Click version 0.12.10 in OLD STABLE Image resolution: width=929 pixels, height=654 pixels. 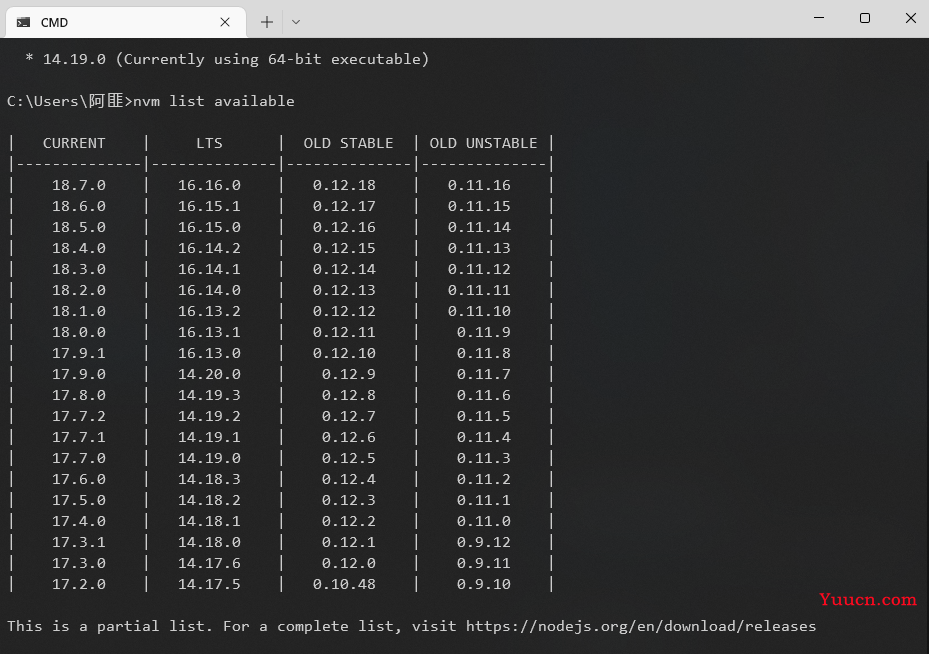pyautogui.click(x=344, y=353)
